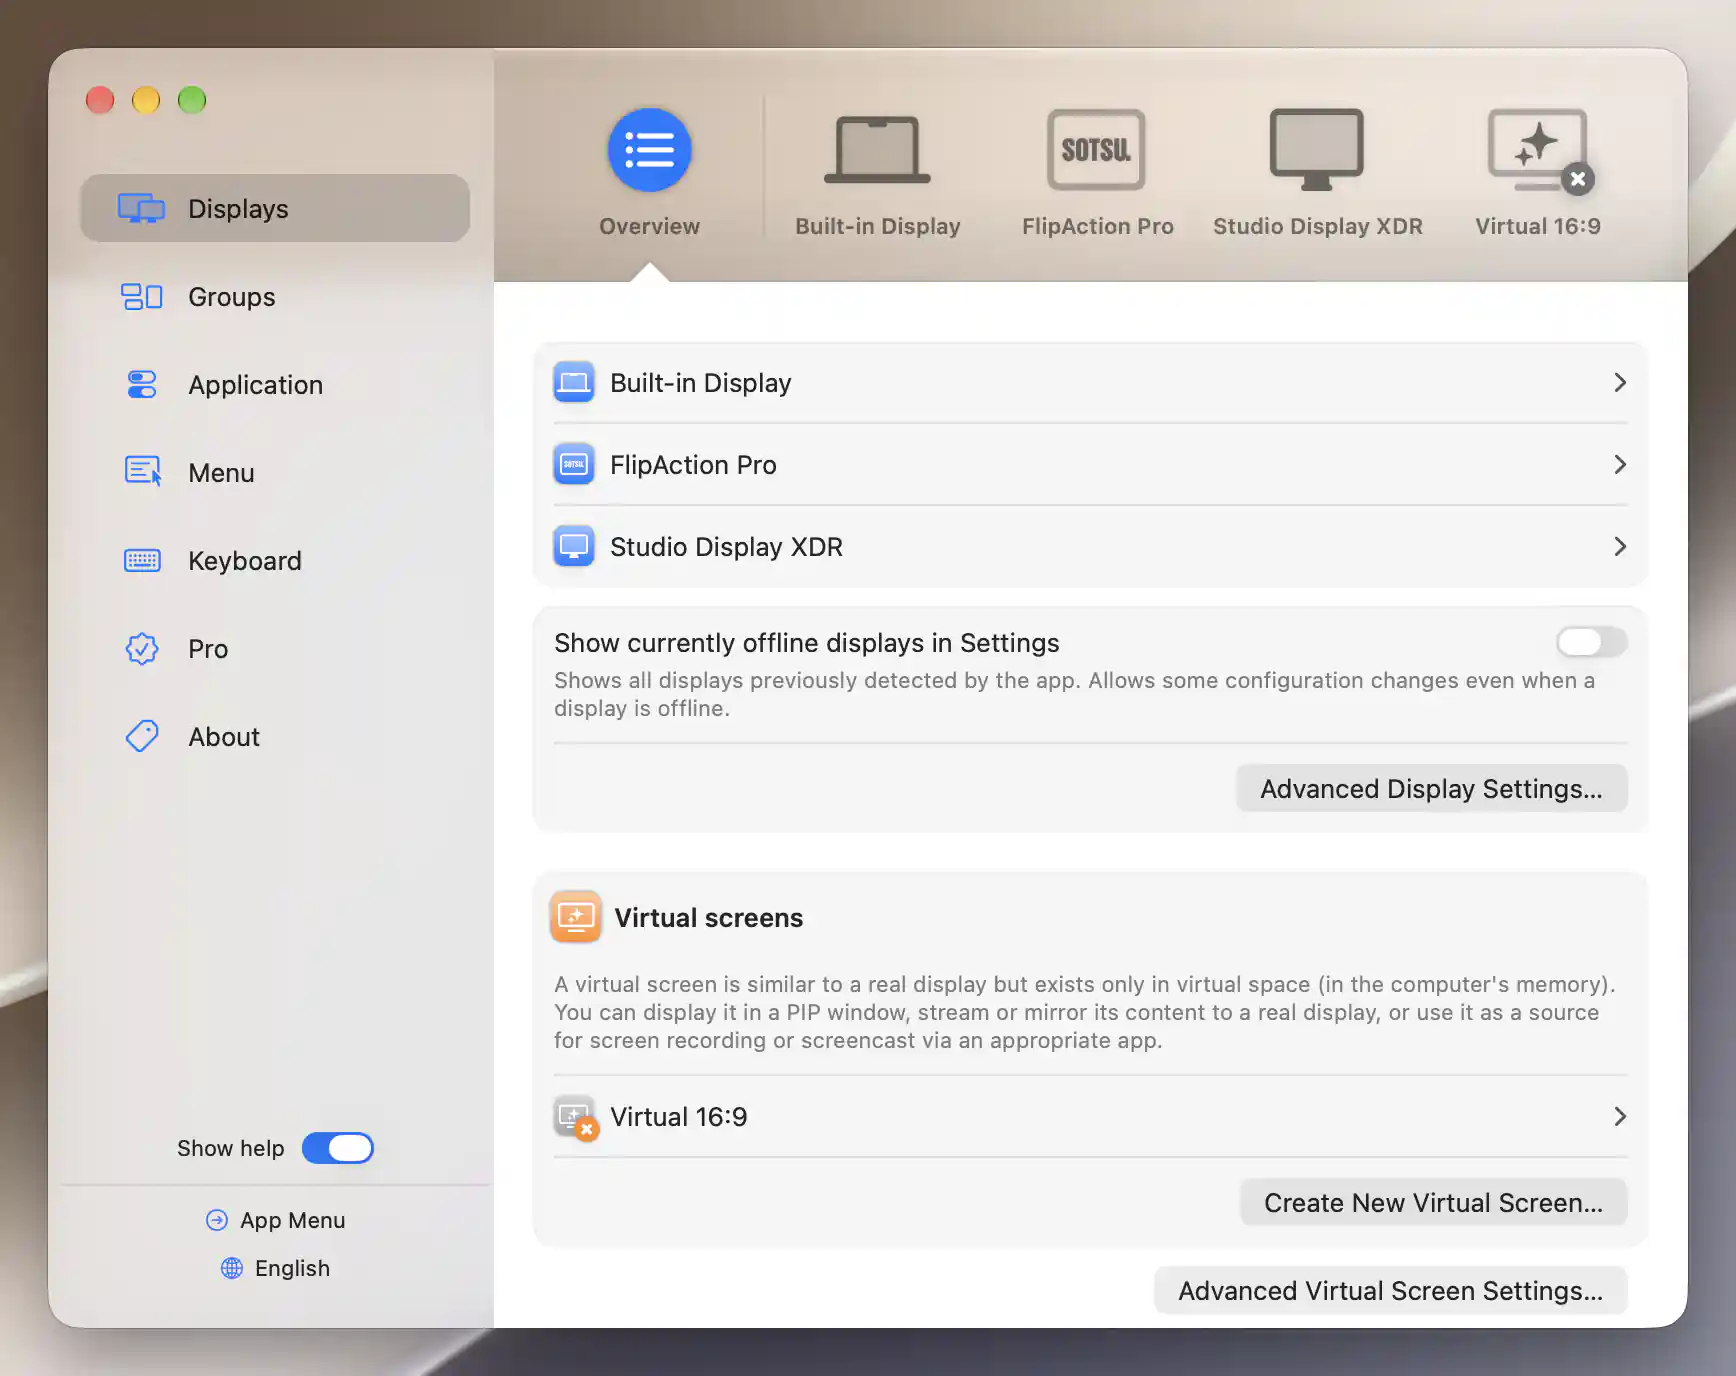1736x1376 pixels.
Task: Expand the Built-in Display row chevron
Action: [x=1620, y=383]
